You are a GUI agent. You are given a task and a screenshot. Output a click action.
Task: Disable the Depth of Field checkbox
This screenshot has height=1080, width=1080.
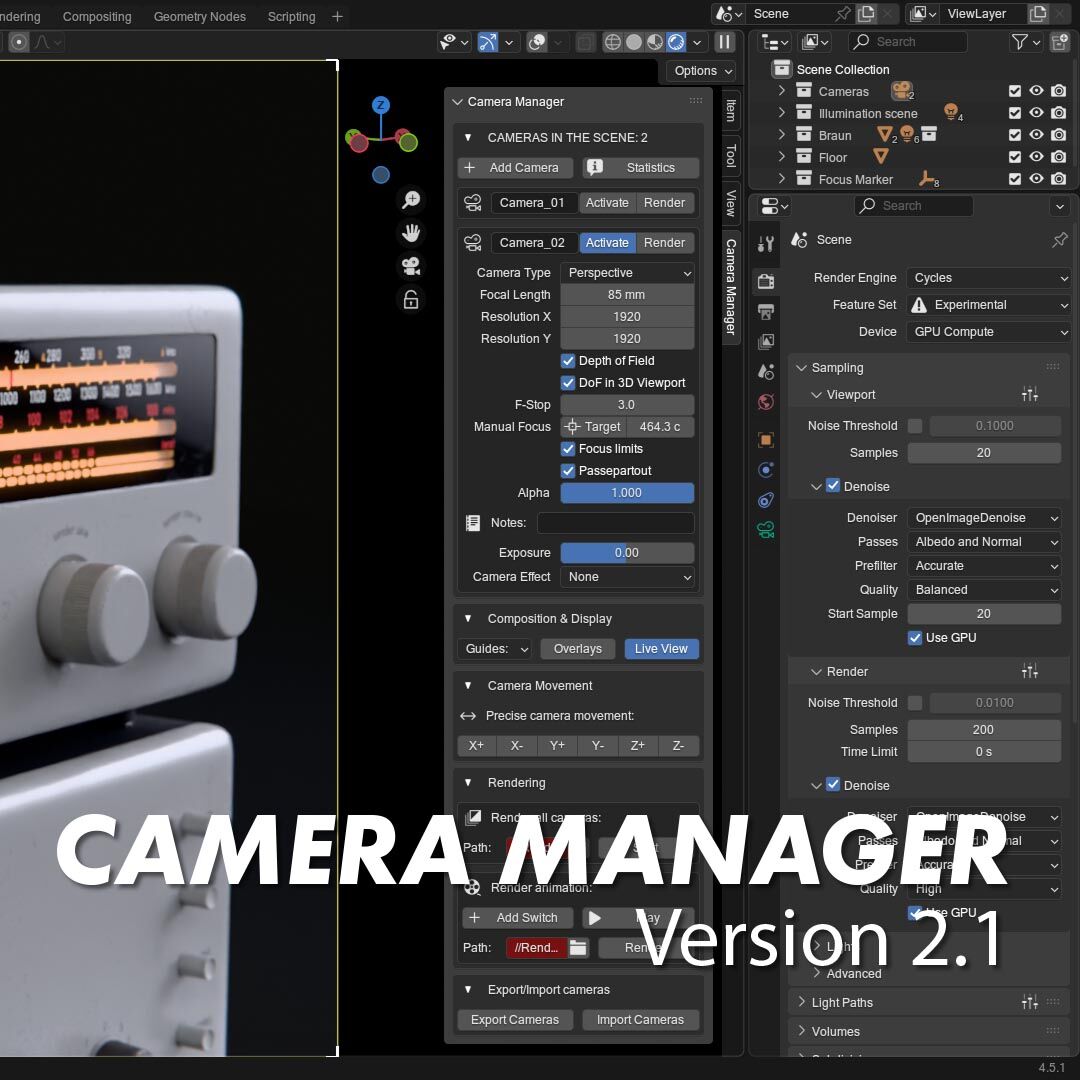pyautogui.click(x=568, y=361)
